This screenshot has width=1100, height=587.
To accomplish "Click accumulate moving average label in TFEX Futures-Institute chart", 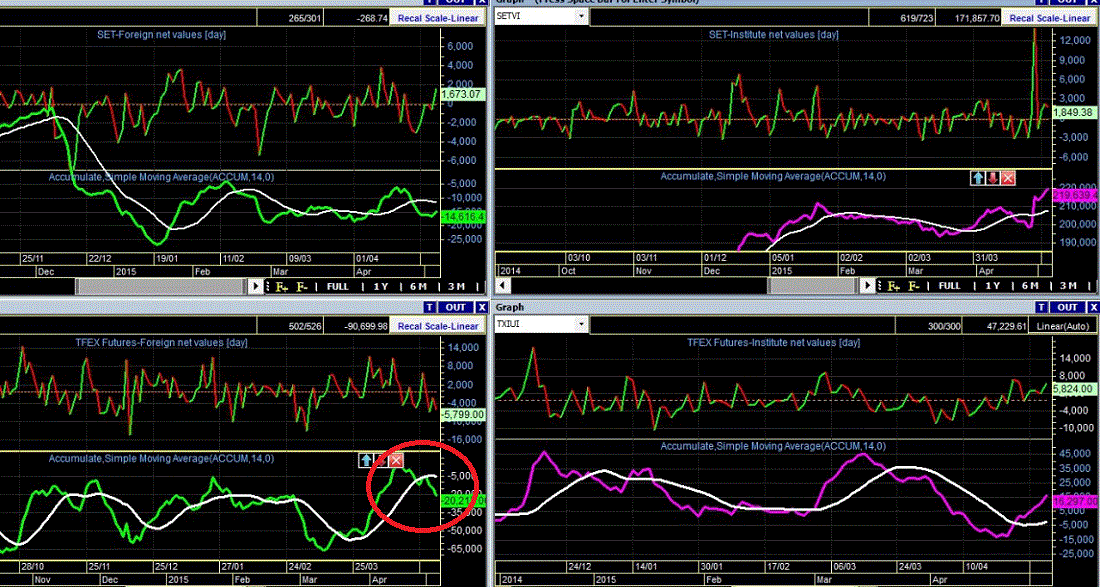I will coord(773,446).
